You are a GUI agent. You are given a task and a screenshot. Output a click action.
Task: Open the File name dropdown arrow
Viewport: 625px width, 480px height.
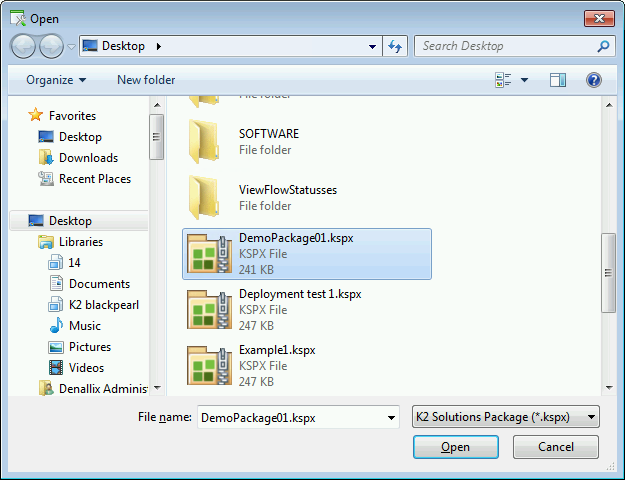pyautogui.click(x=391, y=417)
